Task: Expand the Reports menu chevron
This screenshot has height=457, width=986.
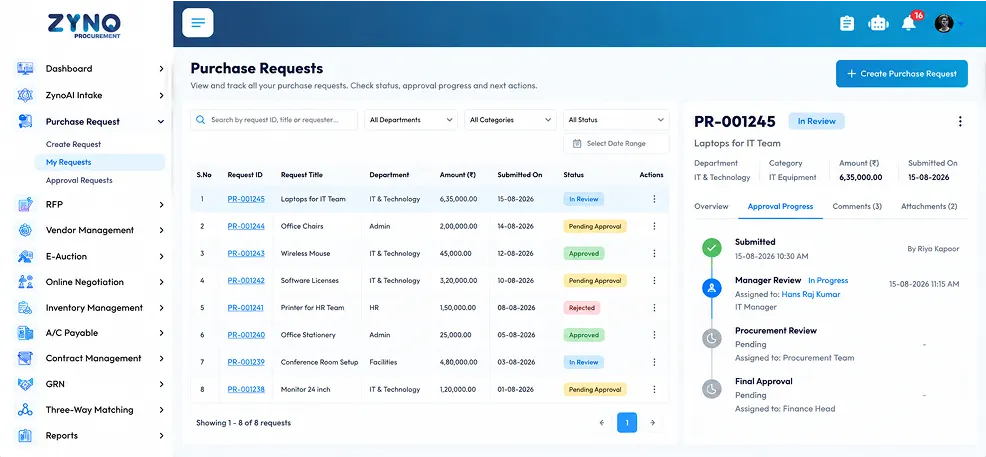Action: (161, 436)
